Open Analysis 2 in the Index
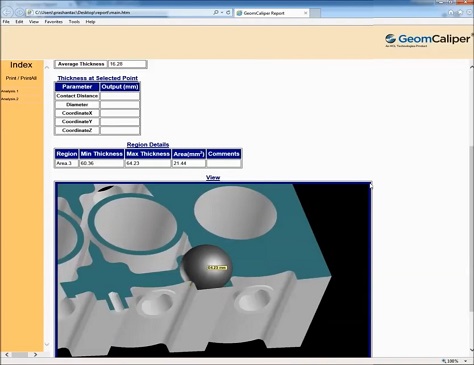Image resolution: width=474 pixels, height=365 pixels. click(10, 99)
